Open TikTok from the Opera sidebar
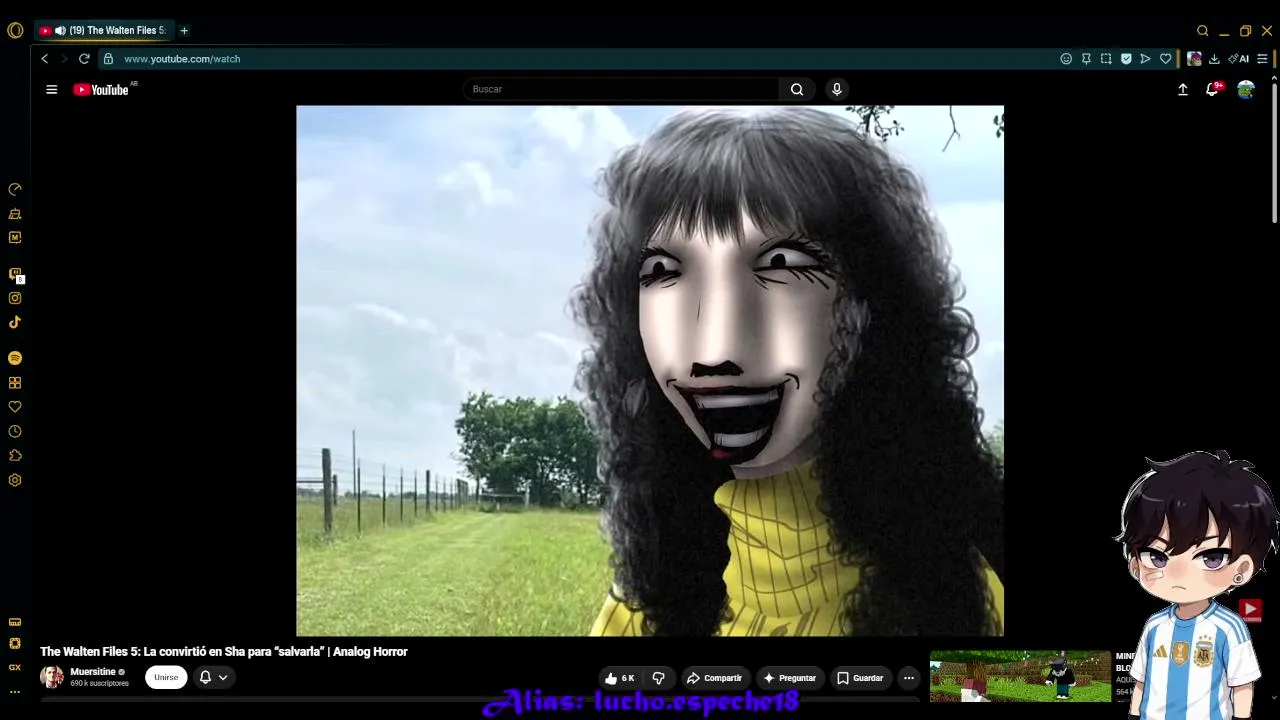1280x720 pixels. [15, 322]
